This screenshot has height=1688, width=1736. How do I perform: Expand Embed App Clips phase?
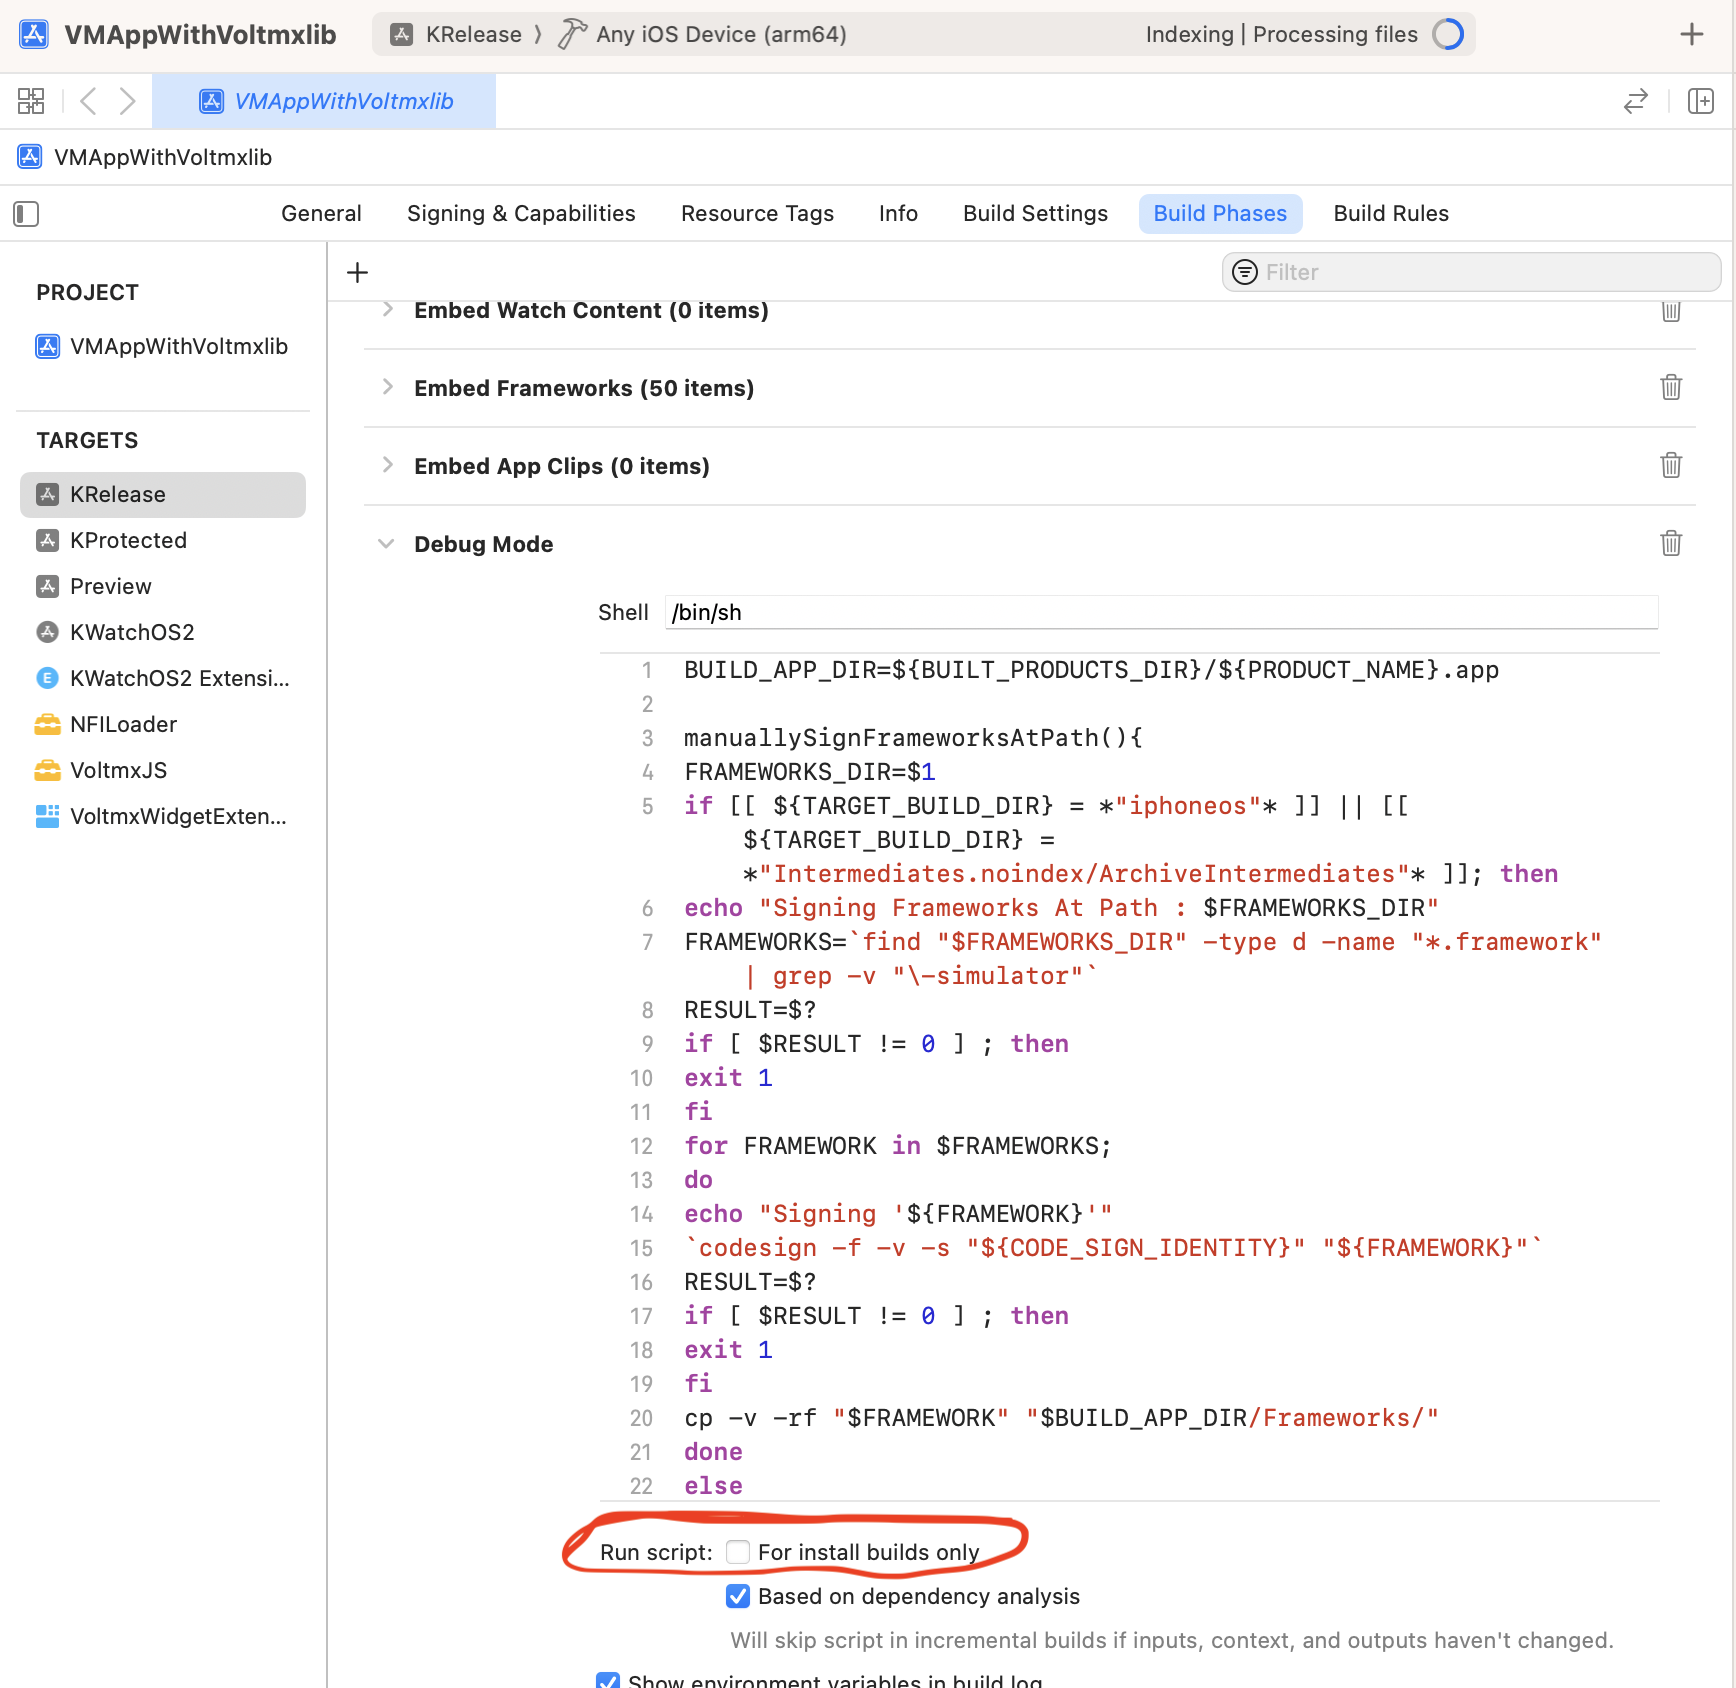tap(387, 466)
